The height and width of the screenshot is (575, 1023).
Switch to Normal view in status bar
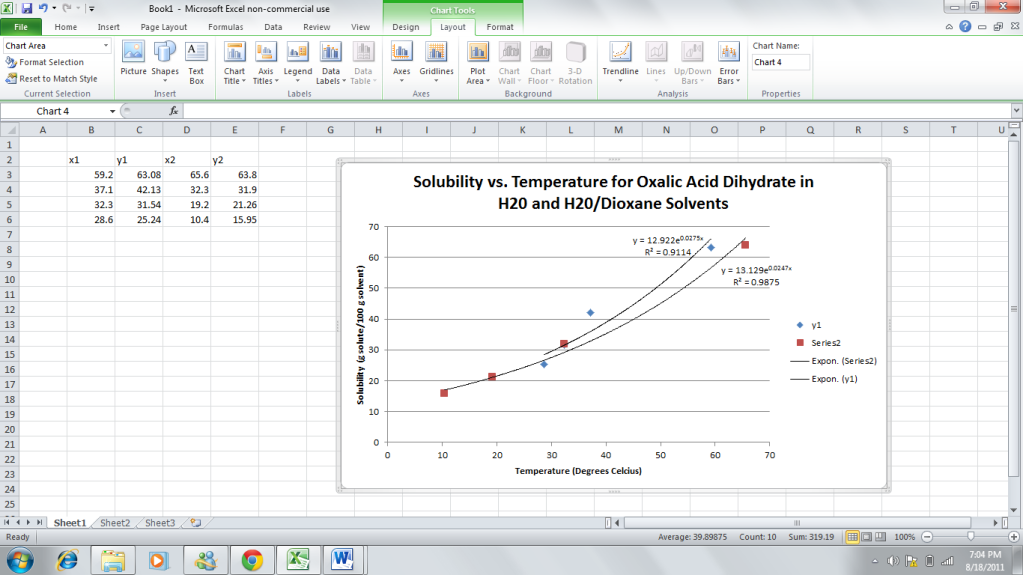[x=853, y=537]
